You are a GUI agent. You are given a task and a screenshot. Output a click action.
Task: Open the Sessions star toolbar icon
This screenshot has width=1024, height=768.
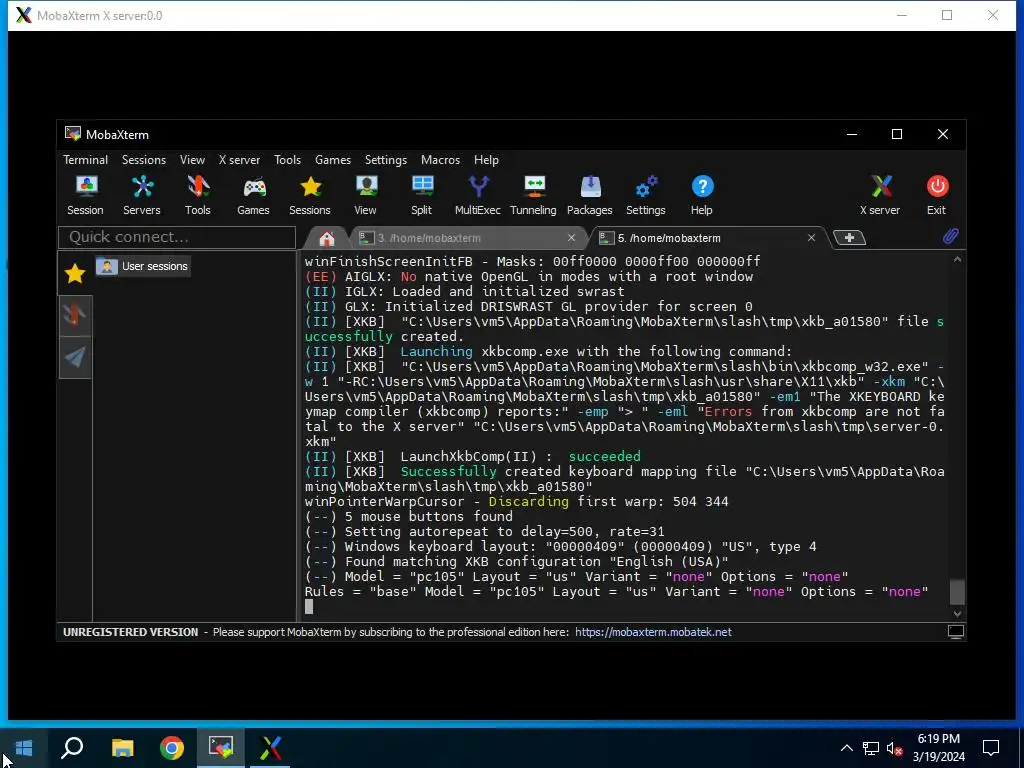(310, 195)
